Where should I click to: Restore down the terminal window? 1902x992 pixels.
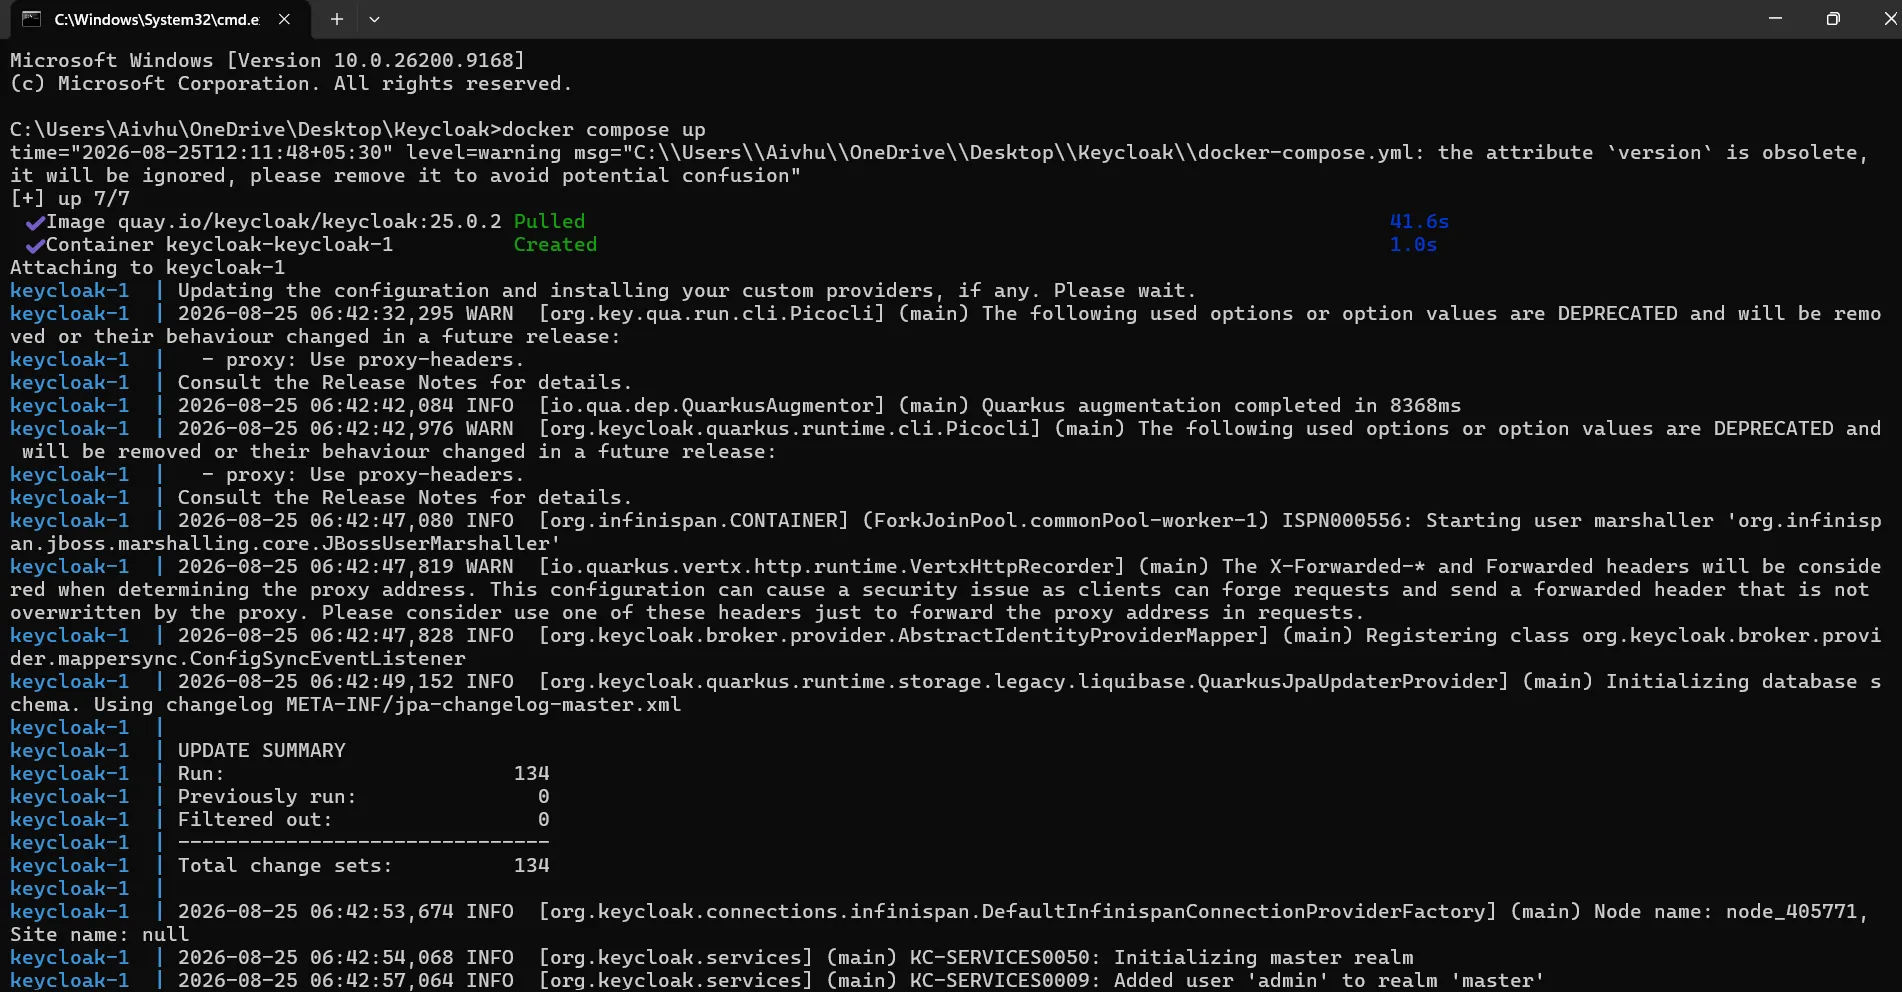pos(1832,19)
